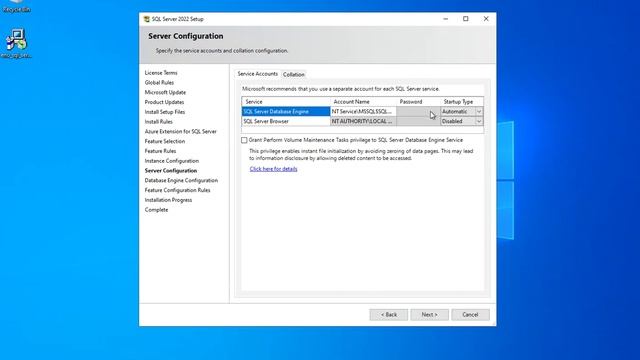
Task: Close the SQL Server 2022 Setup window
Action: (x=486, y=19)
